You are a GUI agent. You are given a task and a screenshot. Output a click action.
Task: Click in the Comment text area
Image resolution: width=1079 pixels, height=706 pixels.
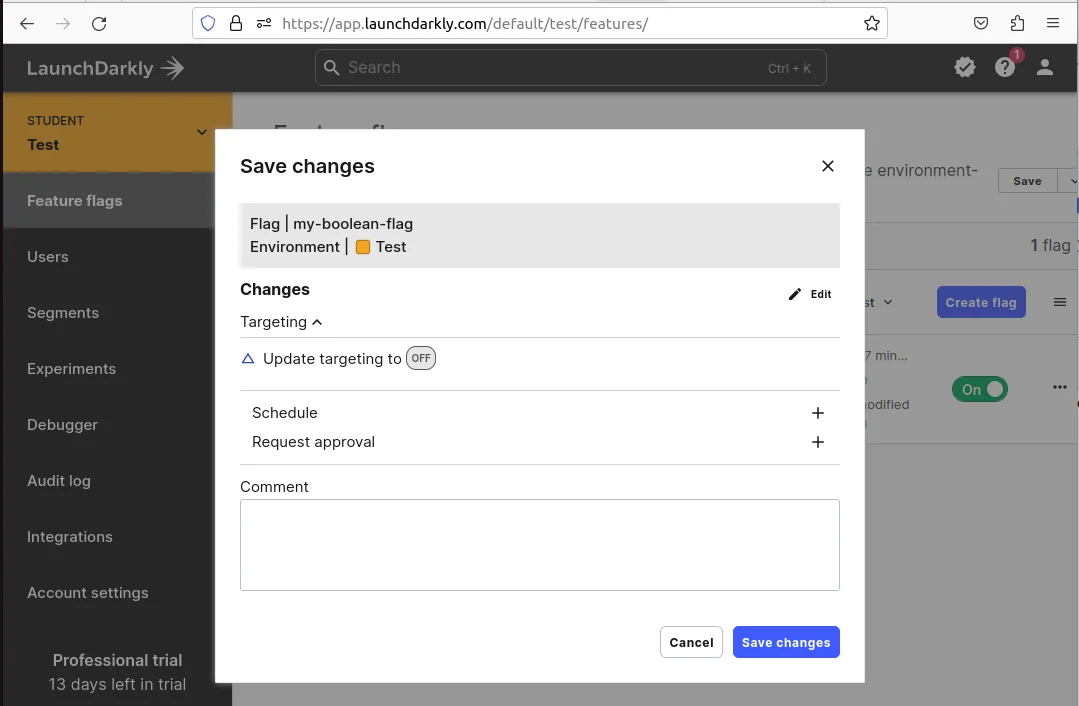tap(540, 545)
